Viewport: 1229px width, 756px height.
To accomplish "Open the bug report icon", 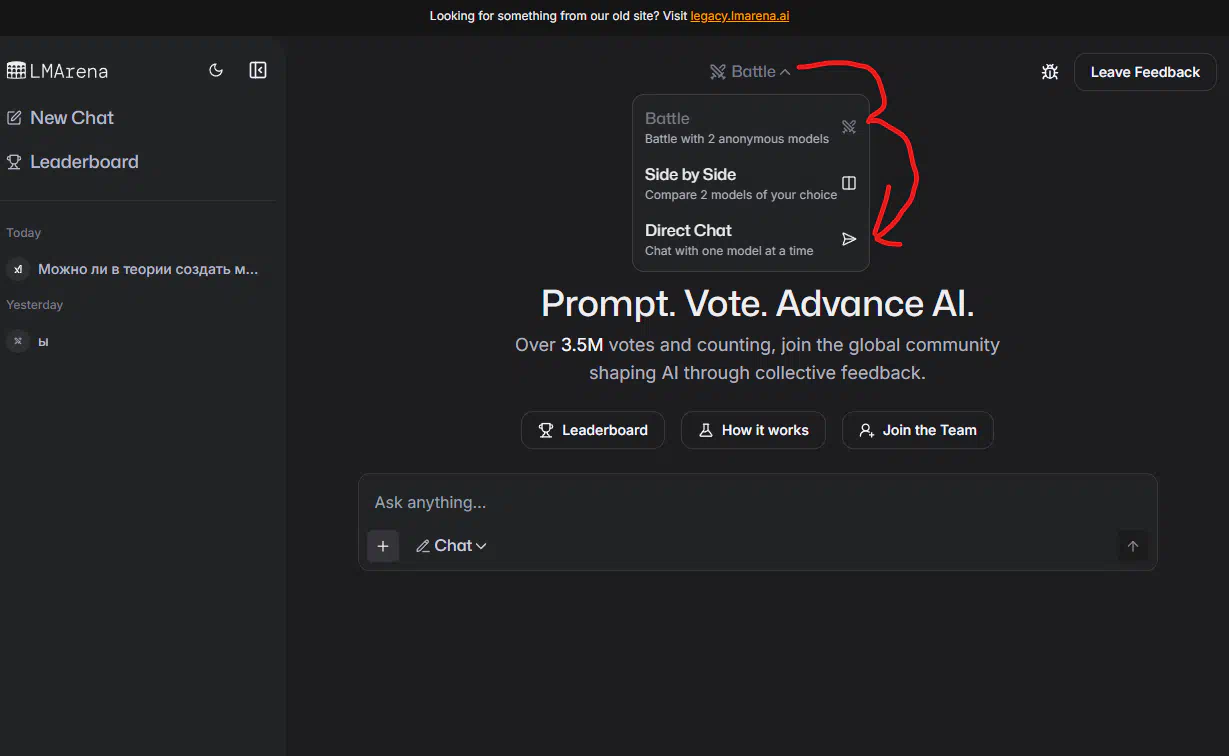I will (1050, 72).
